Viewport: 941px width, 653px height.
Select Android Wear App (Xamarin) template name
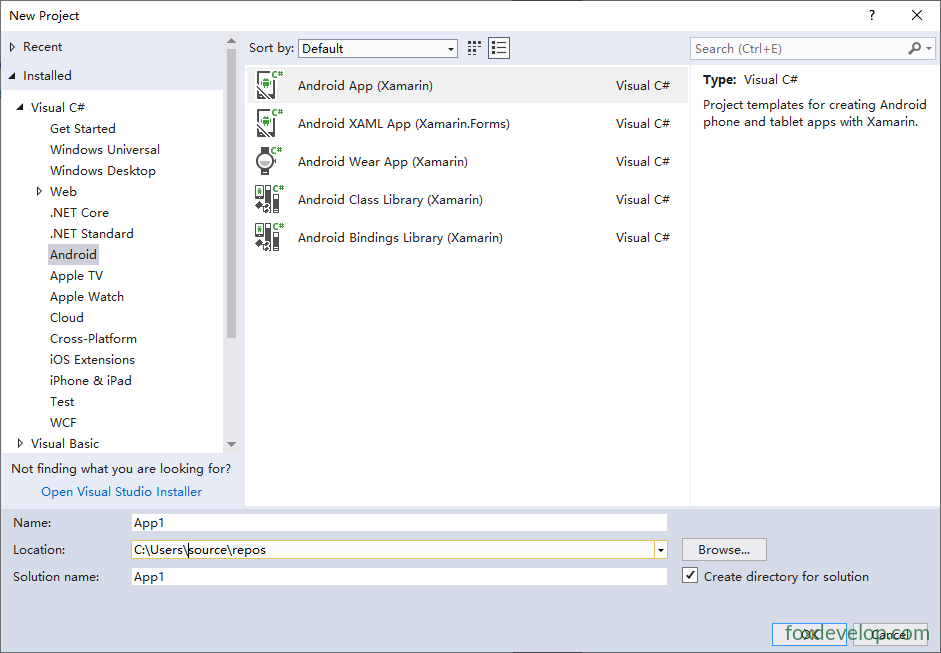click(383, 161)
